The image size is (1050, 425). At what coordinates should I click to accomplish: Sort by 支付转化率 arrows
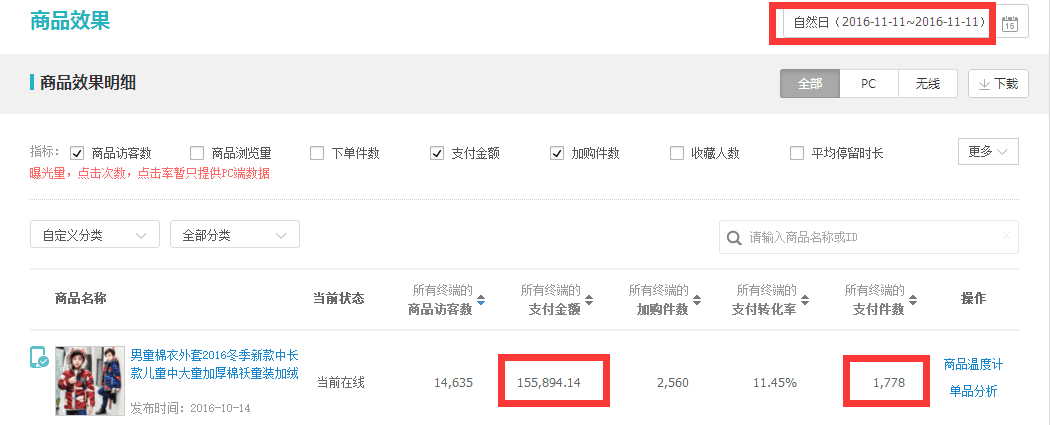pos(804,301)
